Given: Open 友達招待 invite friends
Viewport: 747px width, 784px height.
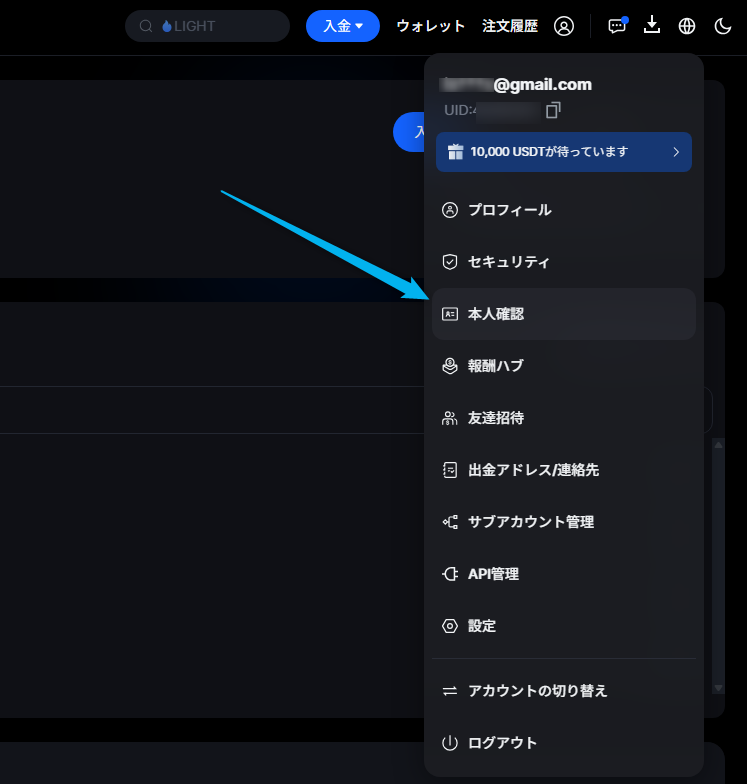Looking at the screenshot, I should [564, 418].
